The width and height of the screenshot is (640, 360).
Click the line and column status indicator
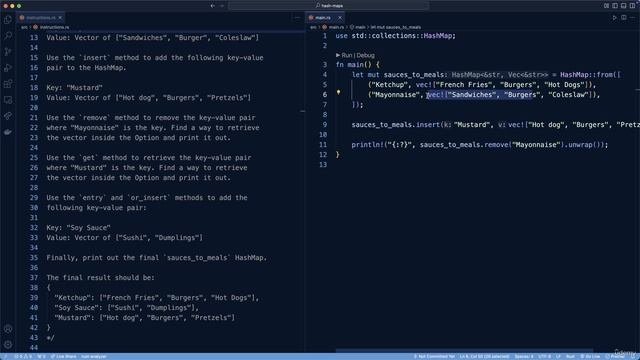click(484, 356)
